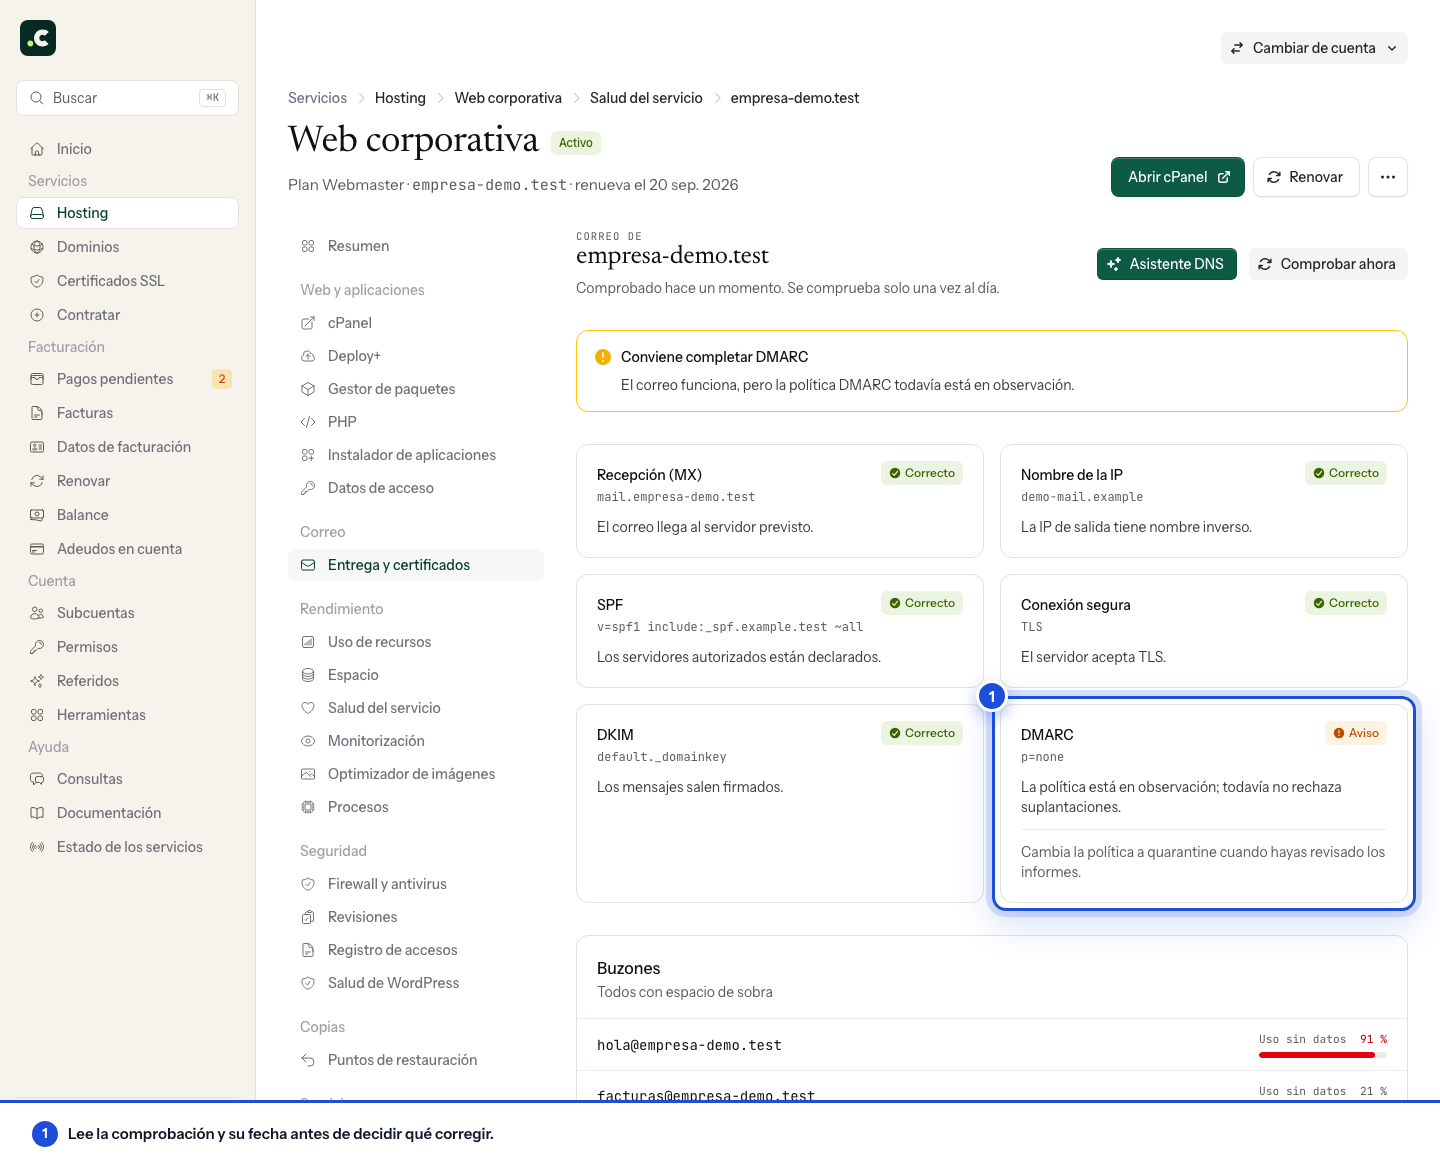The height and width of the screenshot is (1164, 1440).
Task: Click the Abrir cPanel button
Action: pos(1178,177)
